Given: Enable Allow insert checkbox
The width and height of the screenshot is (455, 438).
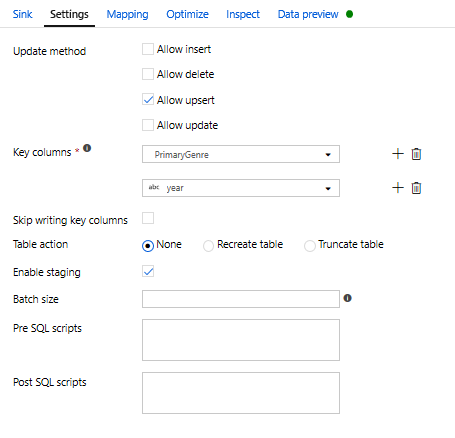Looking at the screenshot, I should coord(148,49).
